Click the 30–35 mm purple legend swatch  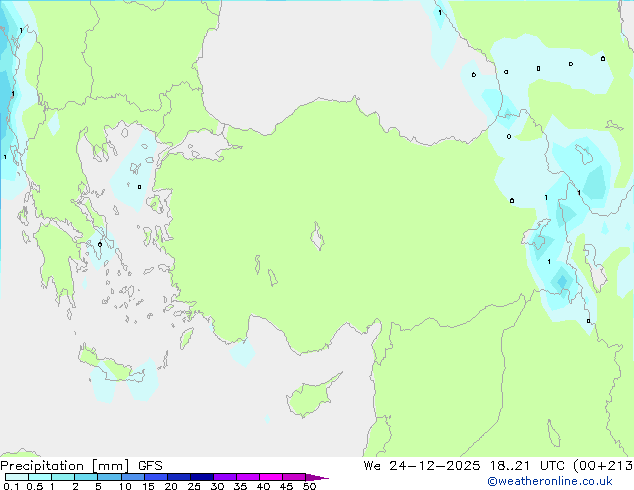(x=225, y=477)
